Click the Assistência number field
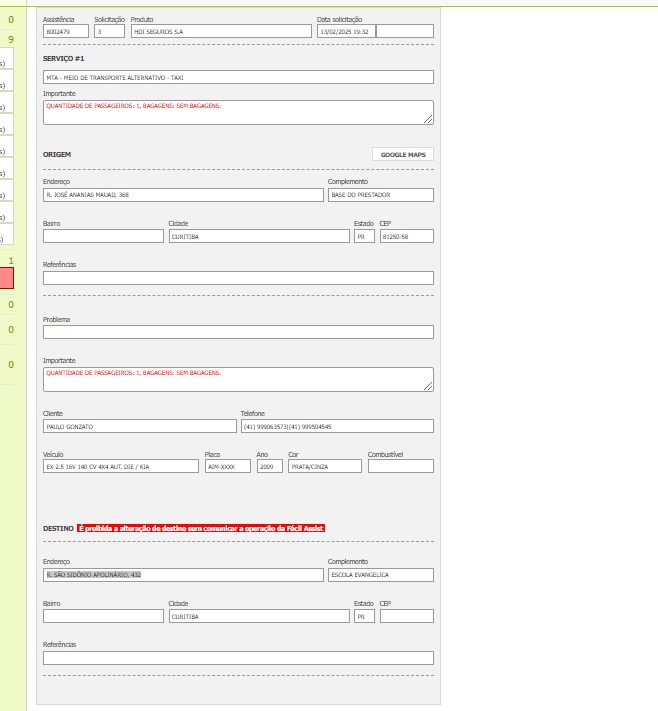The width and height of the screenshot is (658, 711). coord(66,32)
